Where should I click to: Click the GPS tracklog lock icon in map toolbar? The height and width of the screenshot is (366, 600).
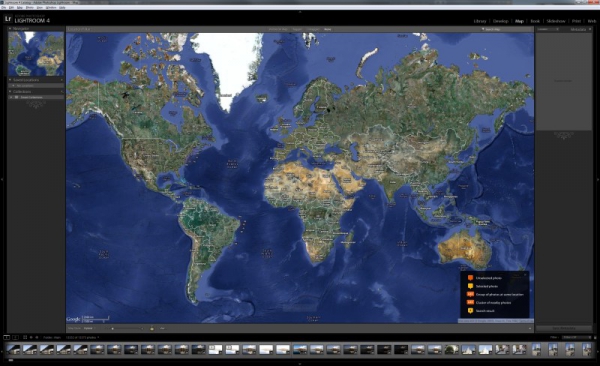click(x=152, y=328)
